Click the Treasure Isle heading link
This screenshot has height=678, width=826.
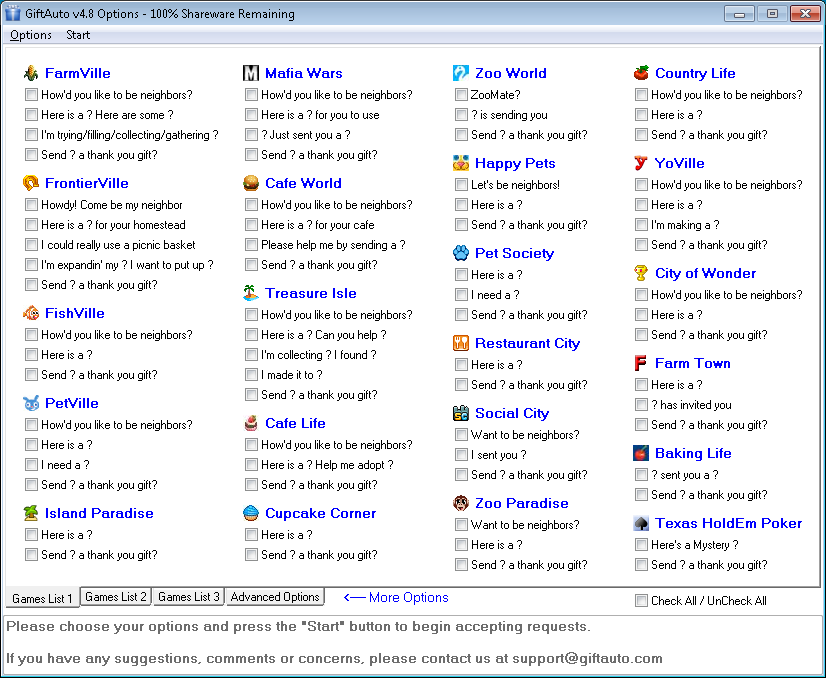coord(311,293)
